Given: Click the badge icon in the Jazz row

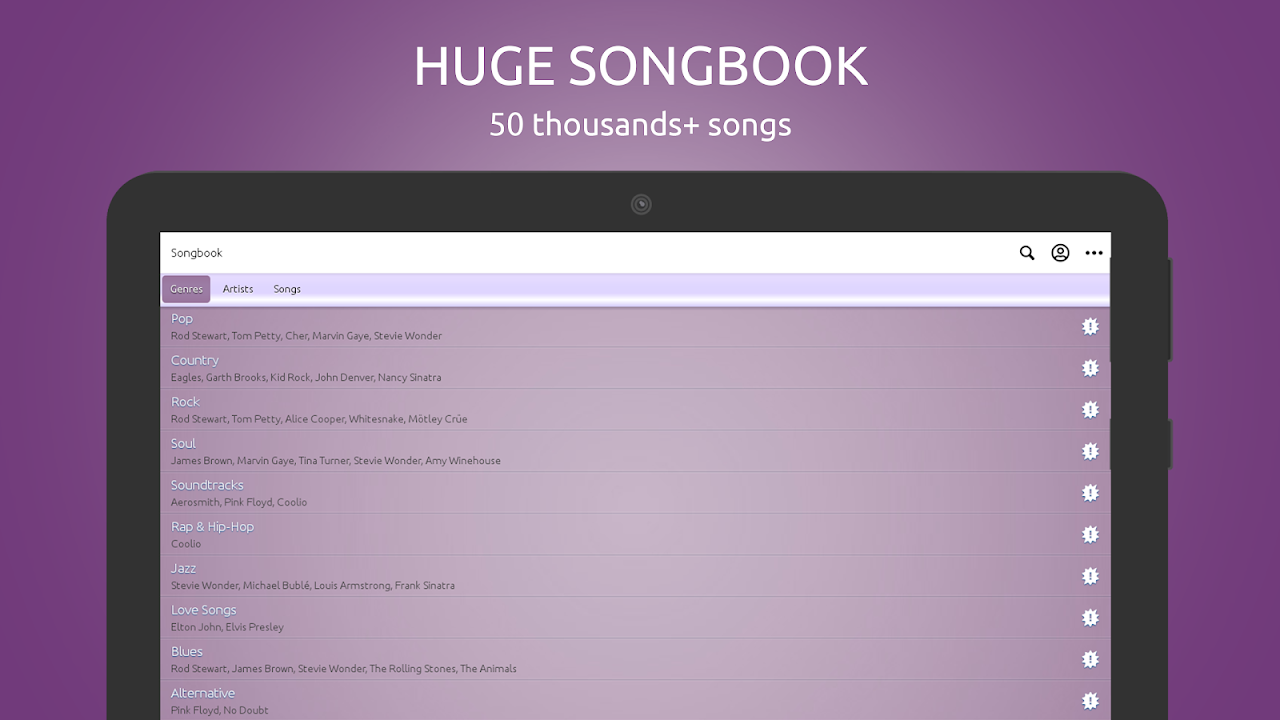Looking at the screenshot, I should (x=1090, y=576).
